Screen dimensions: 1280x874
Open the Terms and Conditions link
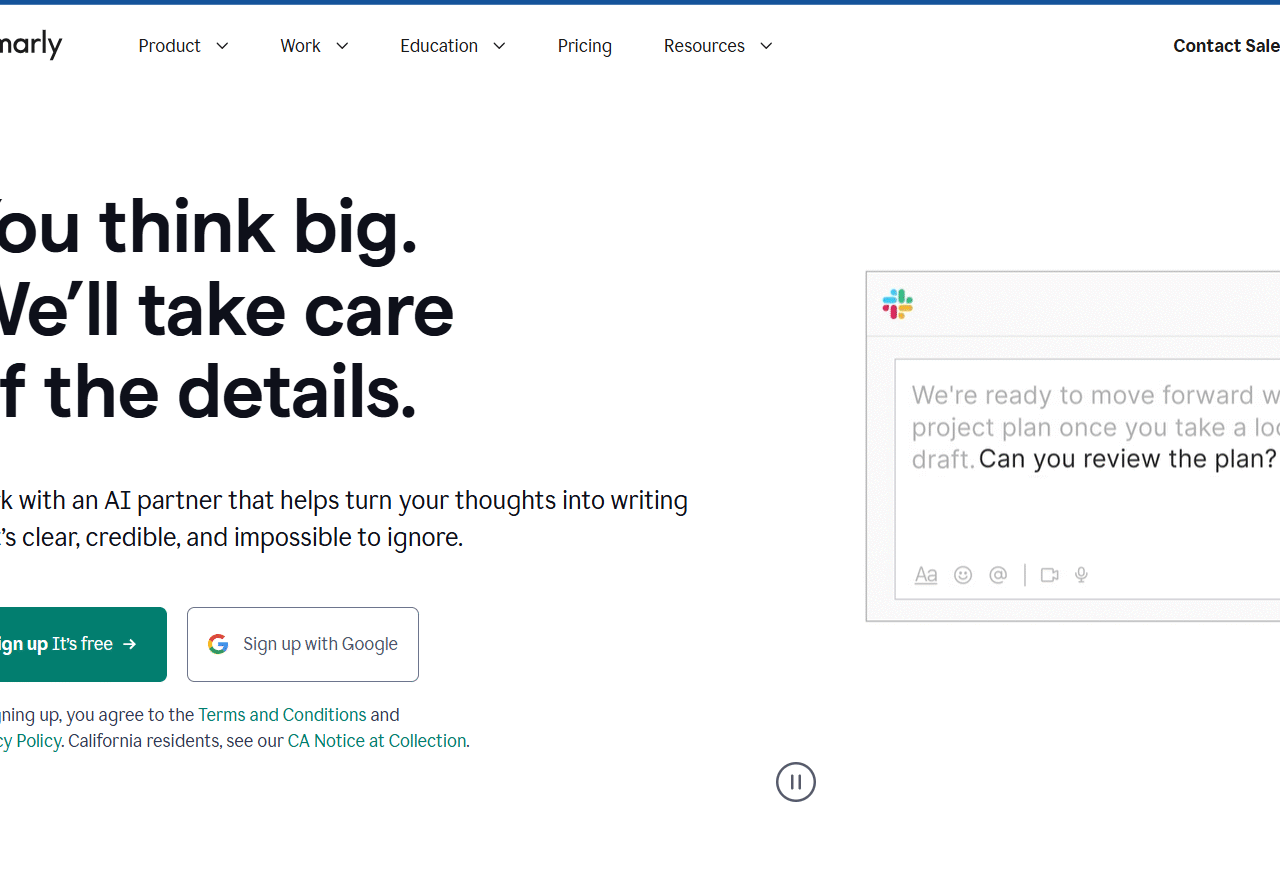282,715
